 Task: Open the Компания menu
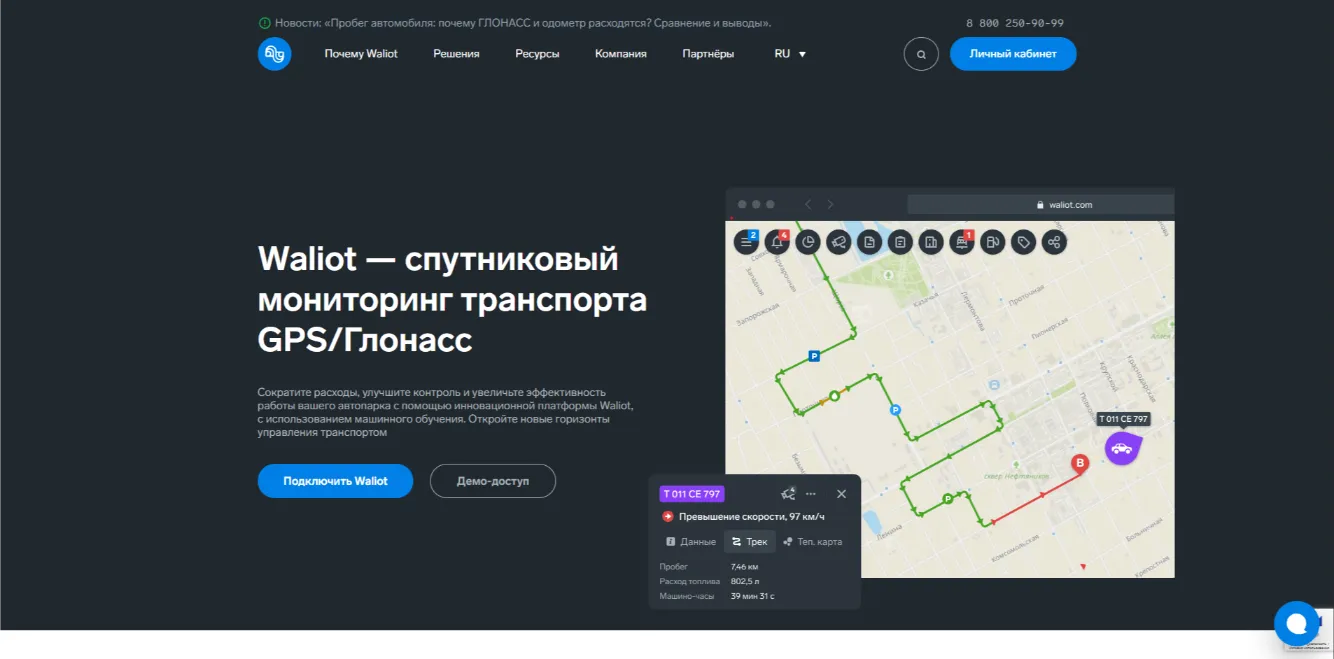(621, 54)
